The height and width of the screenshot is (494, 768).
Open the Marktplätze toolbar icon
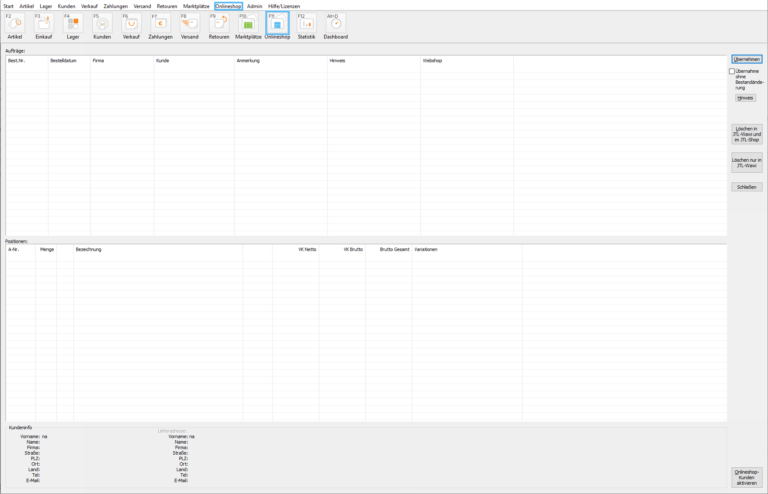coord(248,24)
